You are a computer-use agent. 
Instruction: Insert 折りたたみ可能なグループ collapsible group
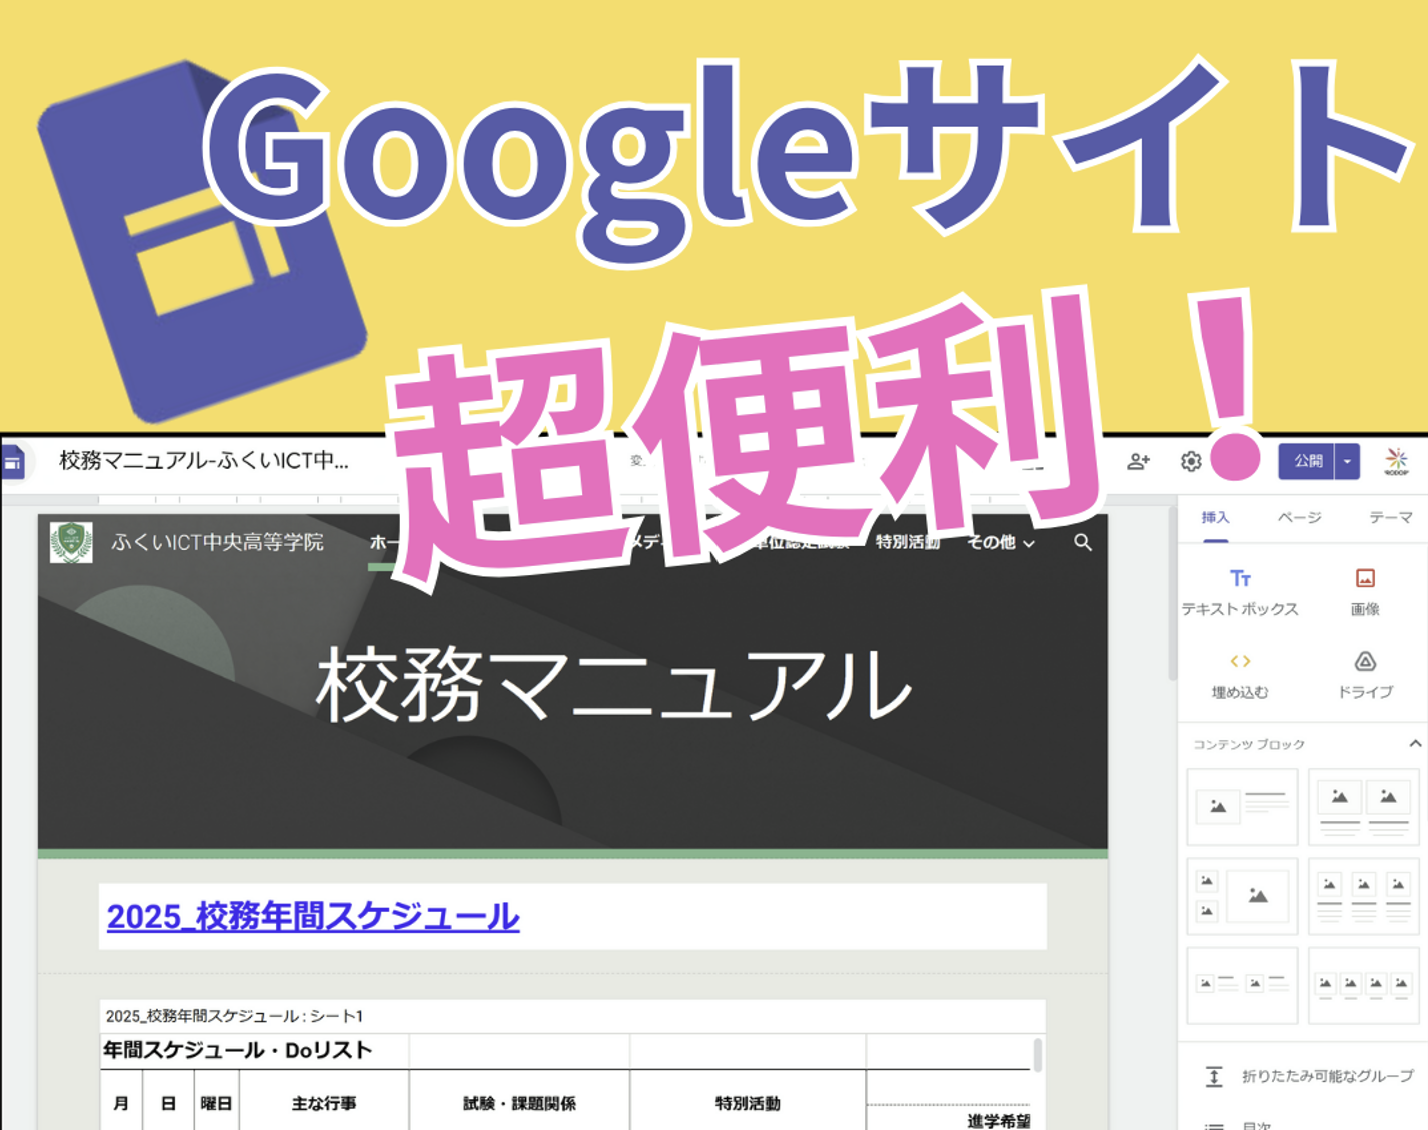click(1310, 1076)
